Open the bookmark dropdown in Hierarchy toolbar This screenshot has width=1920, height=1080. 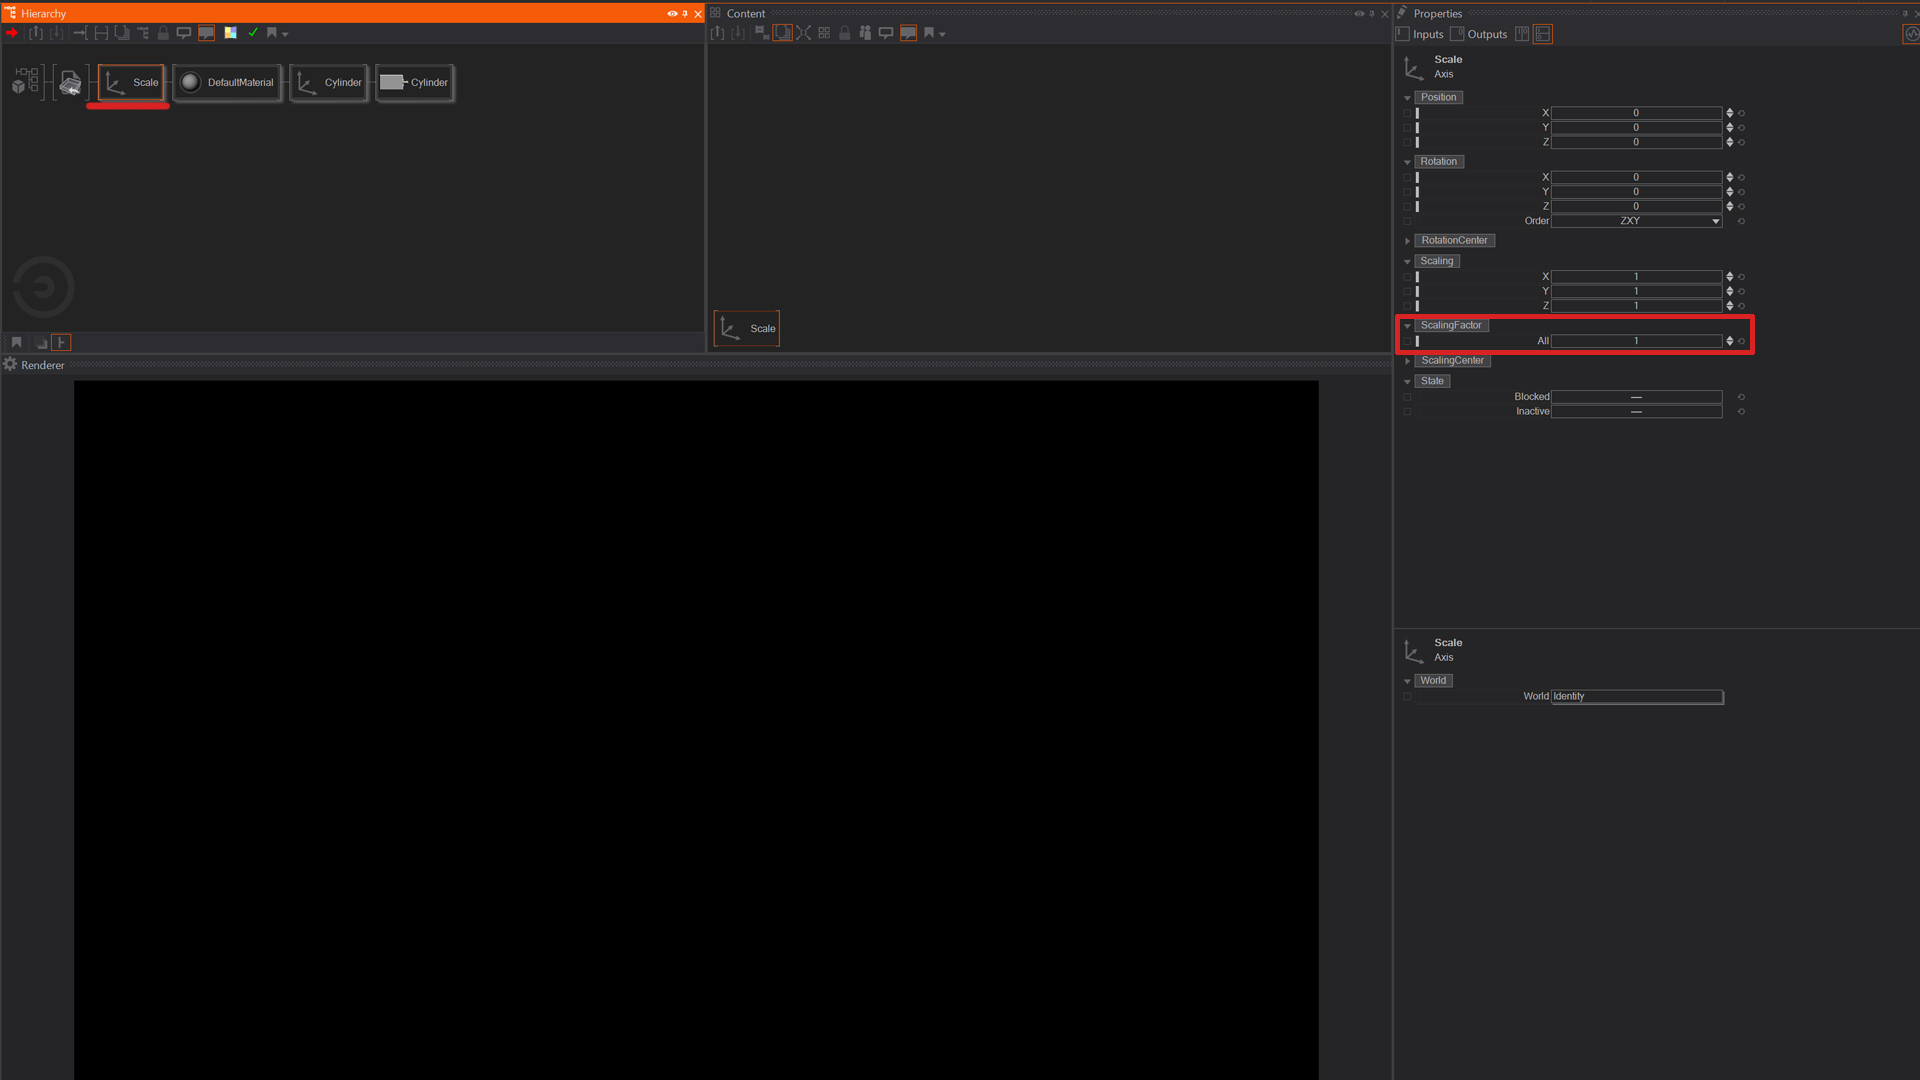click(x=285, y=34)
